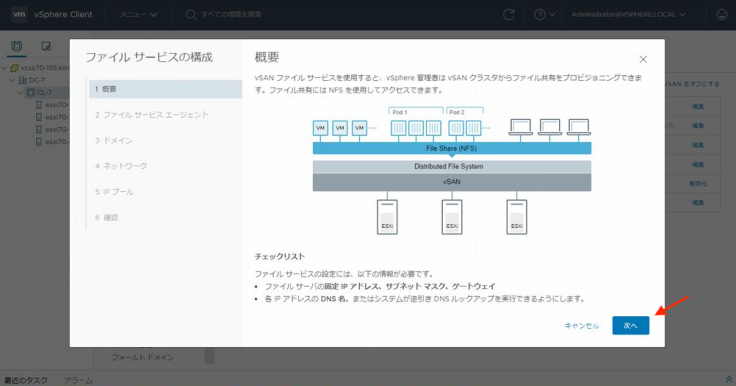Click the 有効化 link on right panel

698,183
